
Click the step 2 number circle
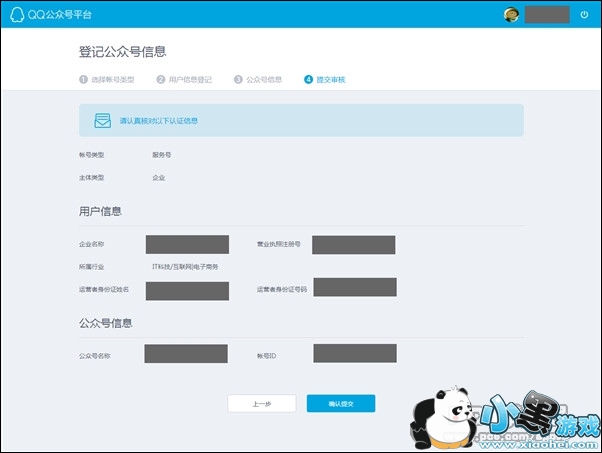pos(160,79)
